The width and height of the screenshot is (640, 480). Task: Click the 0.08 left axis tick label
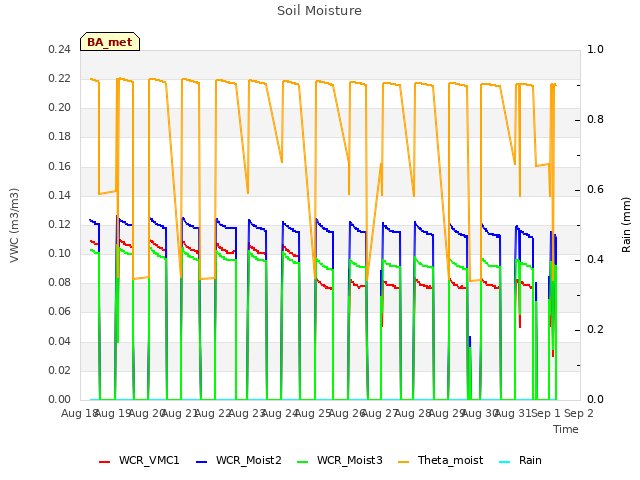(x=59, y=282)
